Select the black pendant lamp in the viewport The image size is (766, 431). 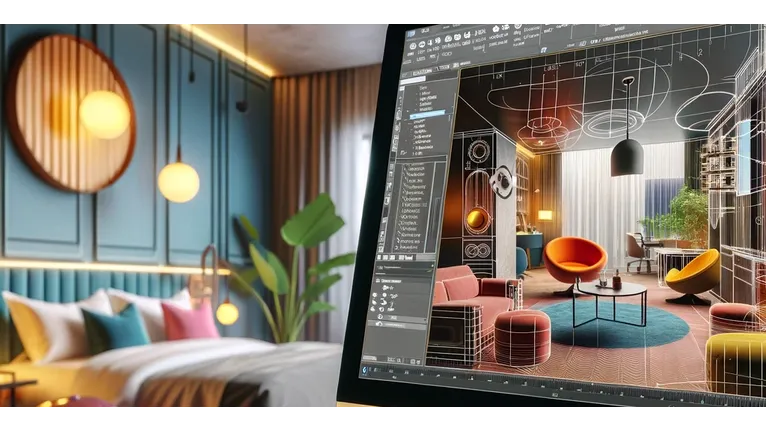[627, 156]
